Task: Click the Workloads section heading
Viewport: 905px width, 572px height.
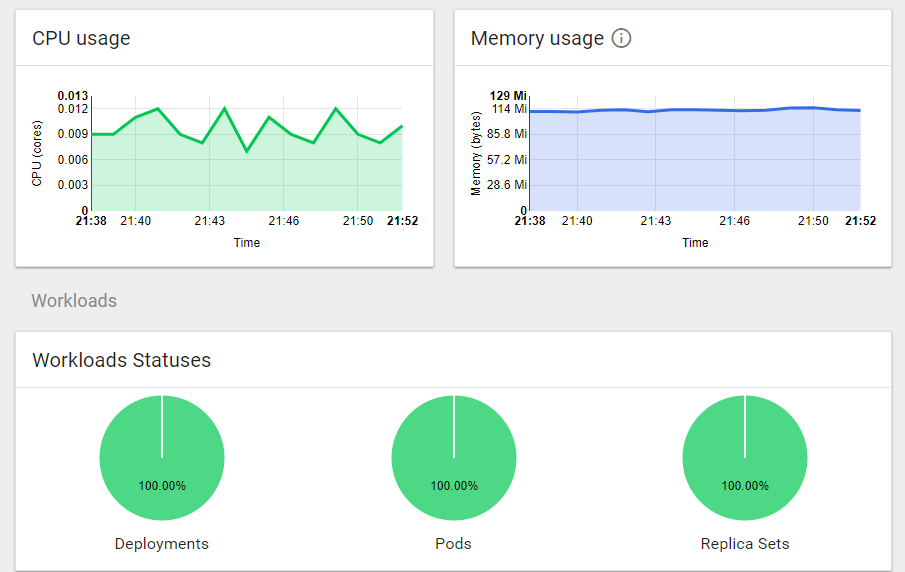Action: coord(74,301)
